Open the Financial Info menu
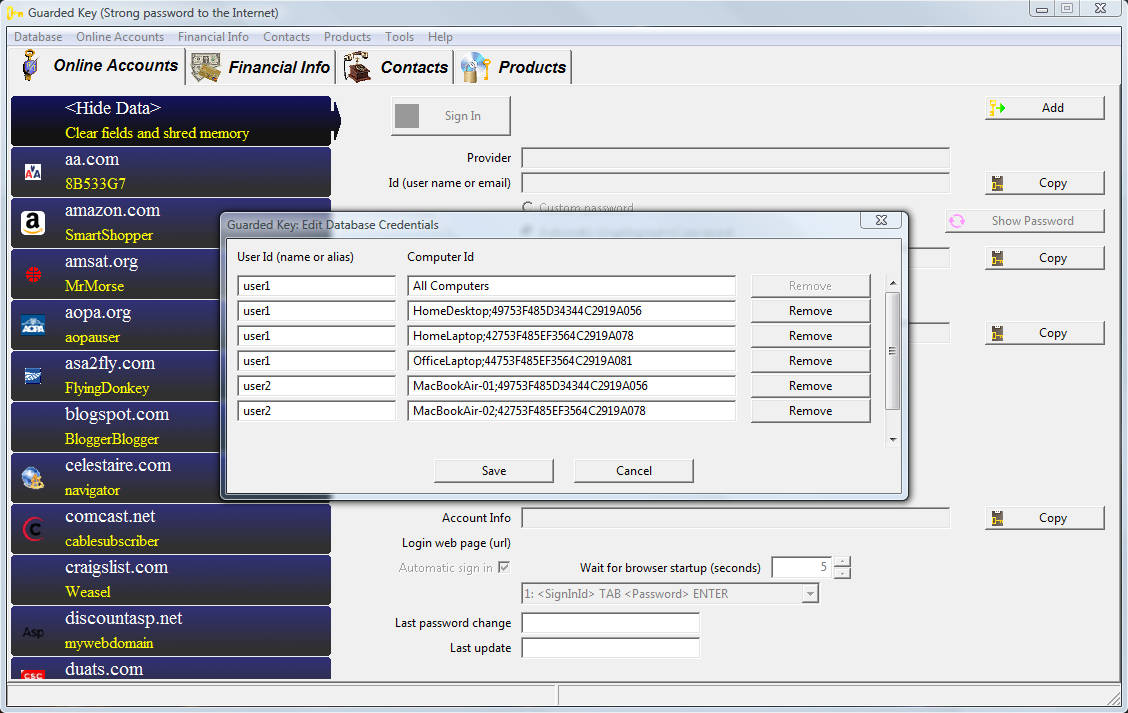 pyautogui.click(x=213, y=37)
